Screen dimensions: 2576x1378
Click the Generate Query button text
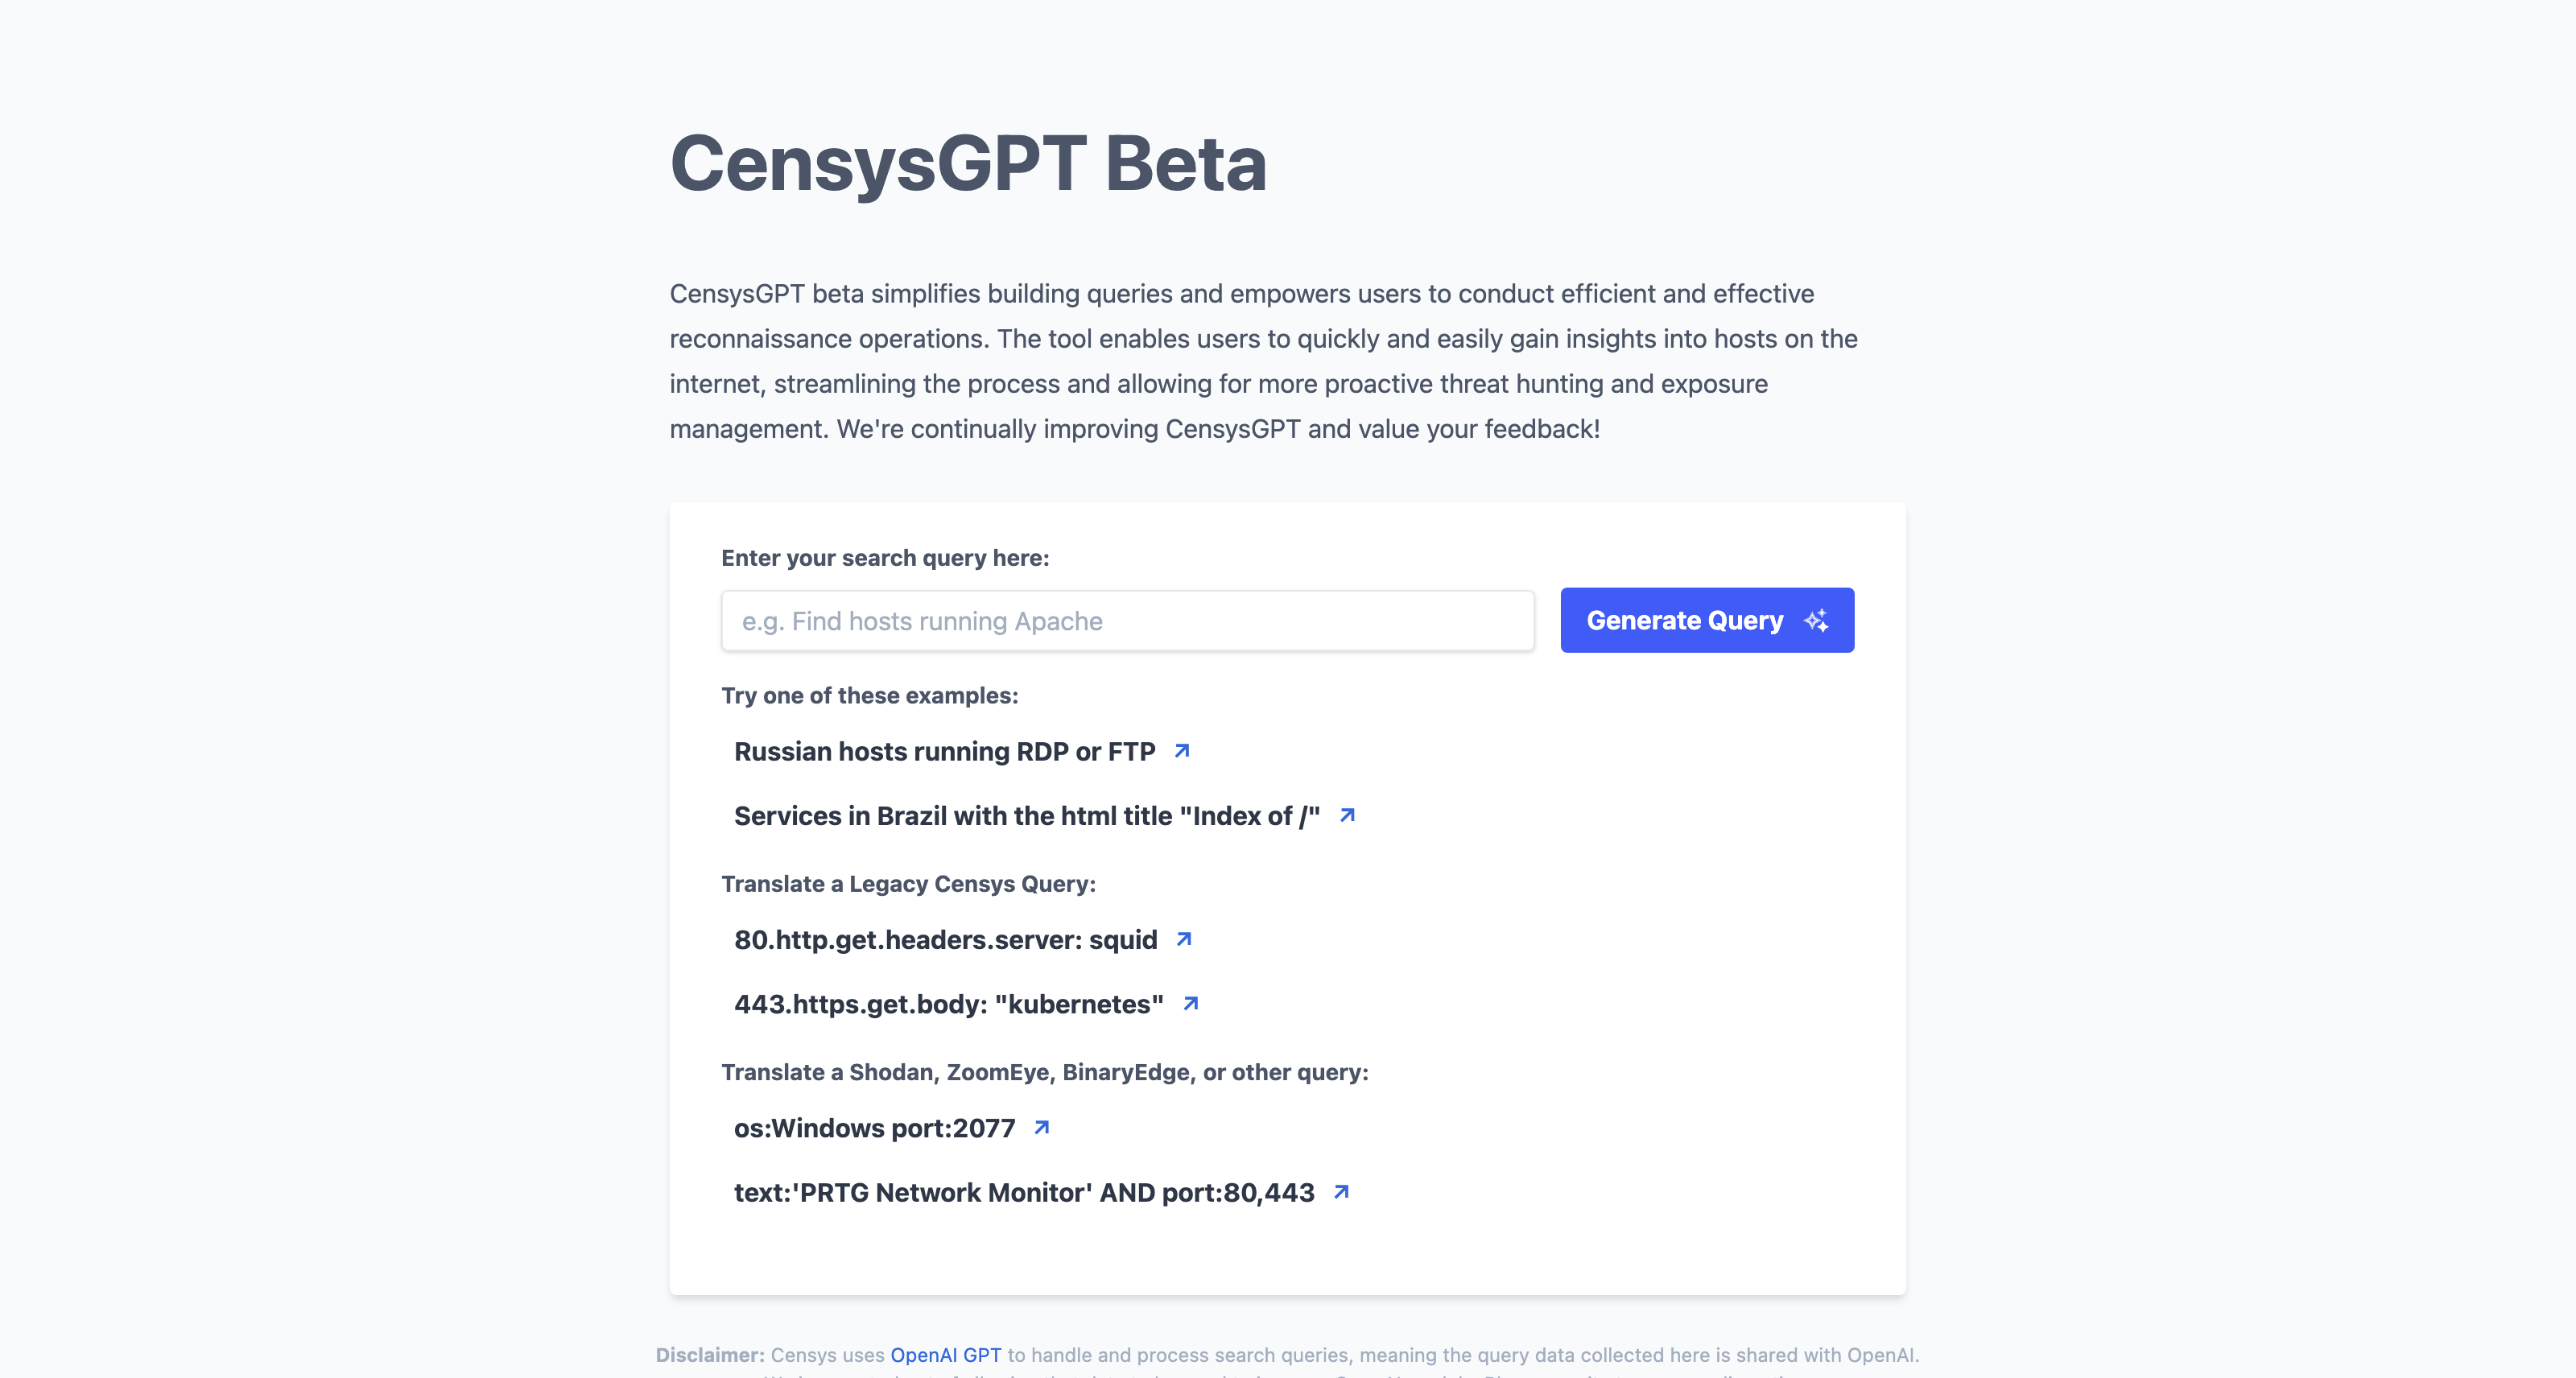pos(1684,621)
